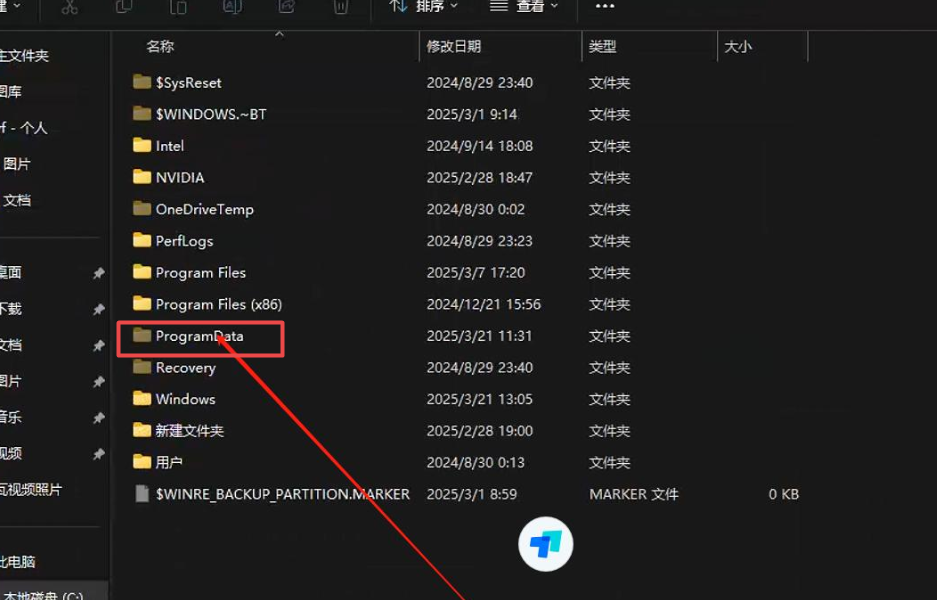This screenshot has height=600, width=937.
Task: Open the three-dot See more menu
Action: [605, 6]
